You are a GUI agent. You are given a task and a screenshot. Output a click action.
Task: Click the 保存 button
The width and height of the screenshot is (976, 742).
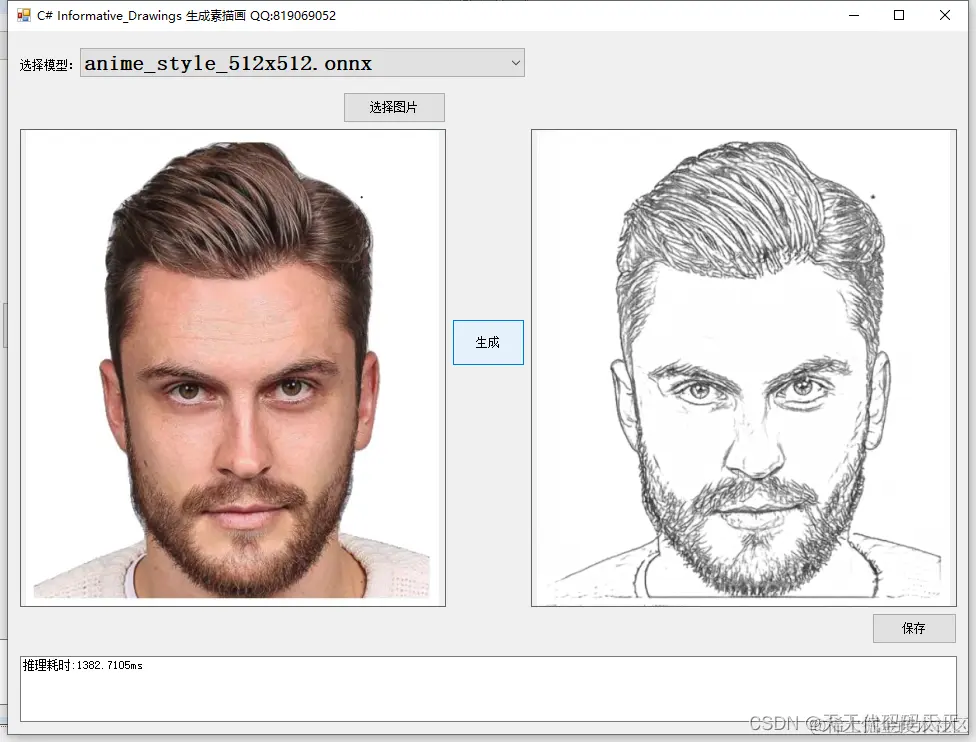pos(914,628)
